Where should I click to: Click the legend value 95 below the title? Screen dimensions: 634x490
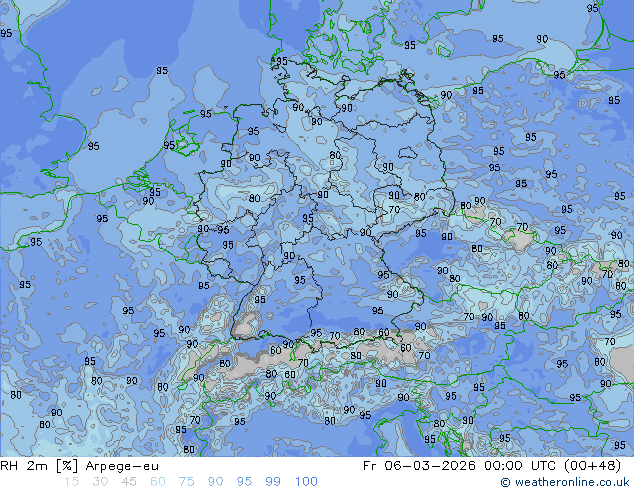pos(244,482)
